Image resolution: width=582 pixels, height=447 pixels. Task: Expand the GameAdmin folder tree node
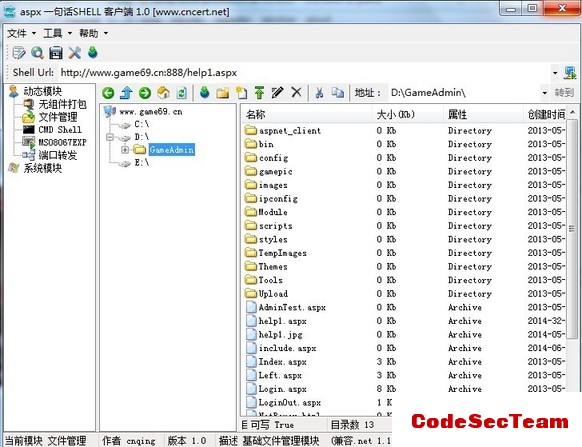coord(125,150)
